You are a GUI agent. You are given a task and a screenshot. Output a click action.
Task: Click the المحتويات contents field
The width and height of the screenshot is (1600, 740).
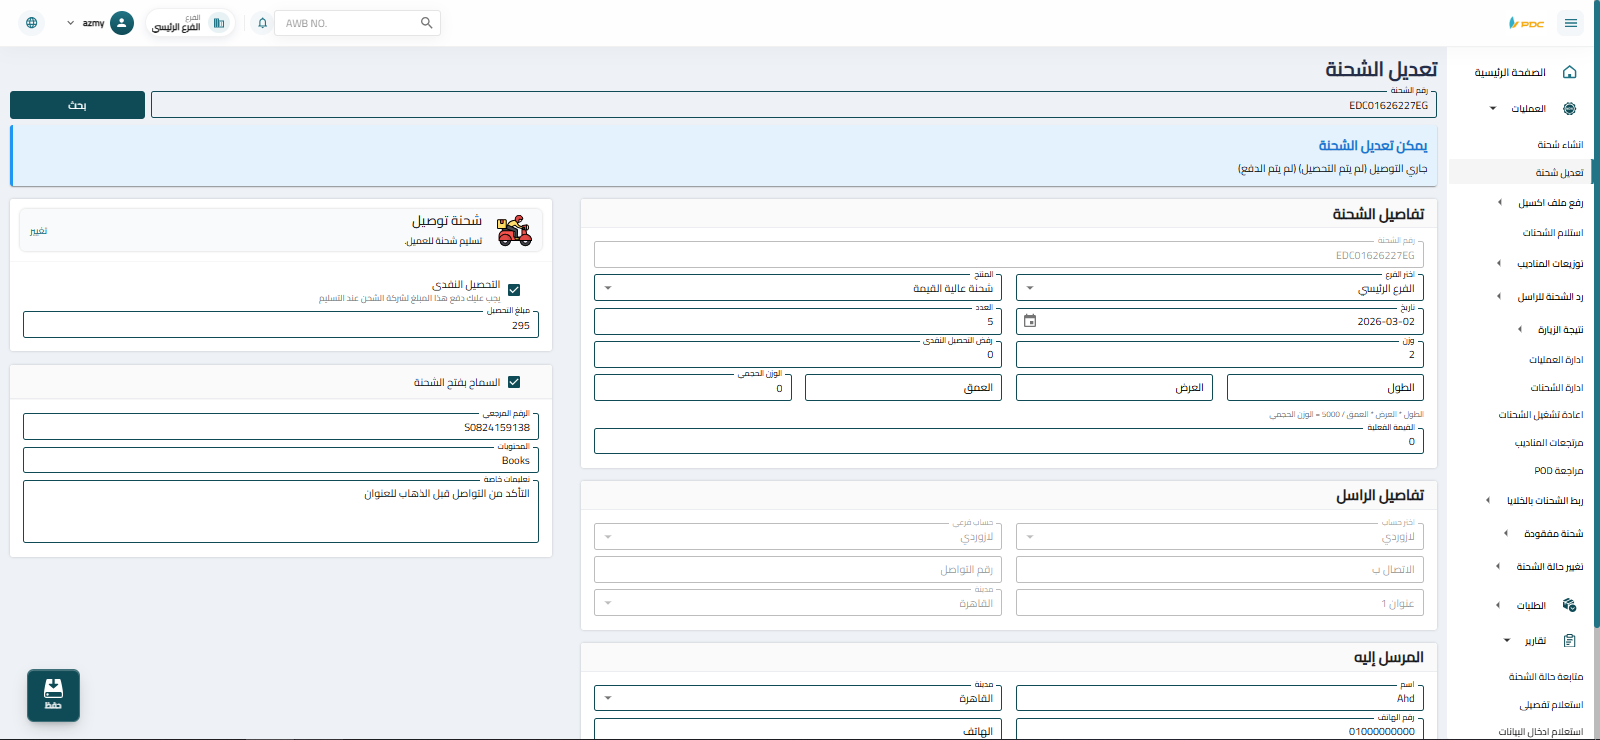[x=280, y=460]
